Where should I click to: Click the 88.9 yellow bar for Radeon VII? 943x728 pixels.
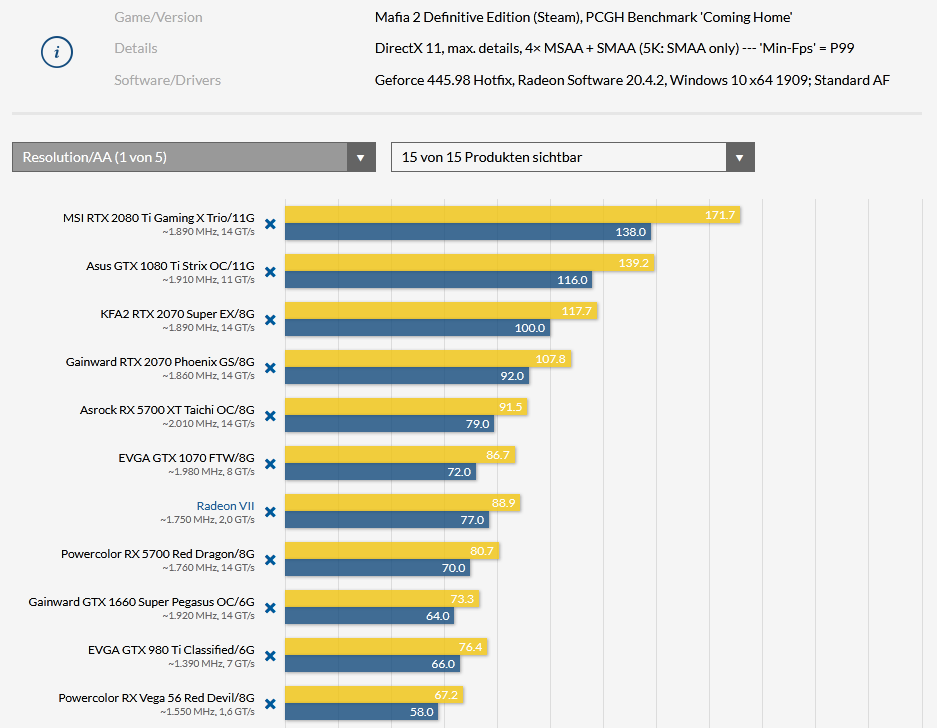click(403, 503)
